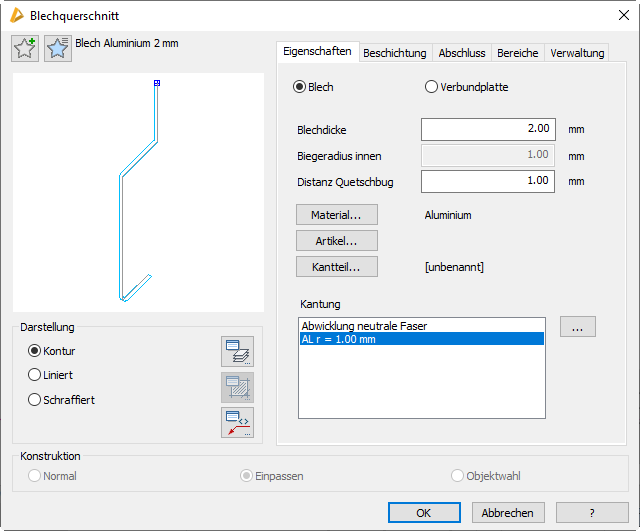Open the Artikel selection dialog
This screenshot has height=531, width=640.
(x=336, y=241)
